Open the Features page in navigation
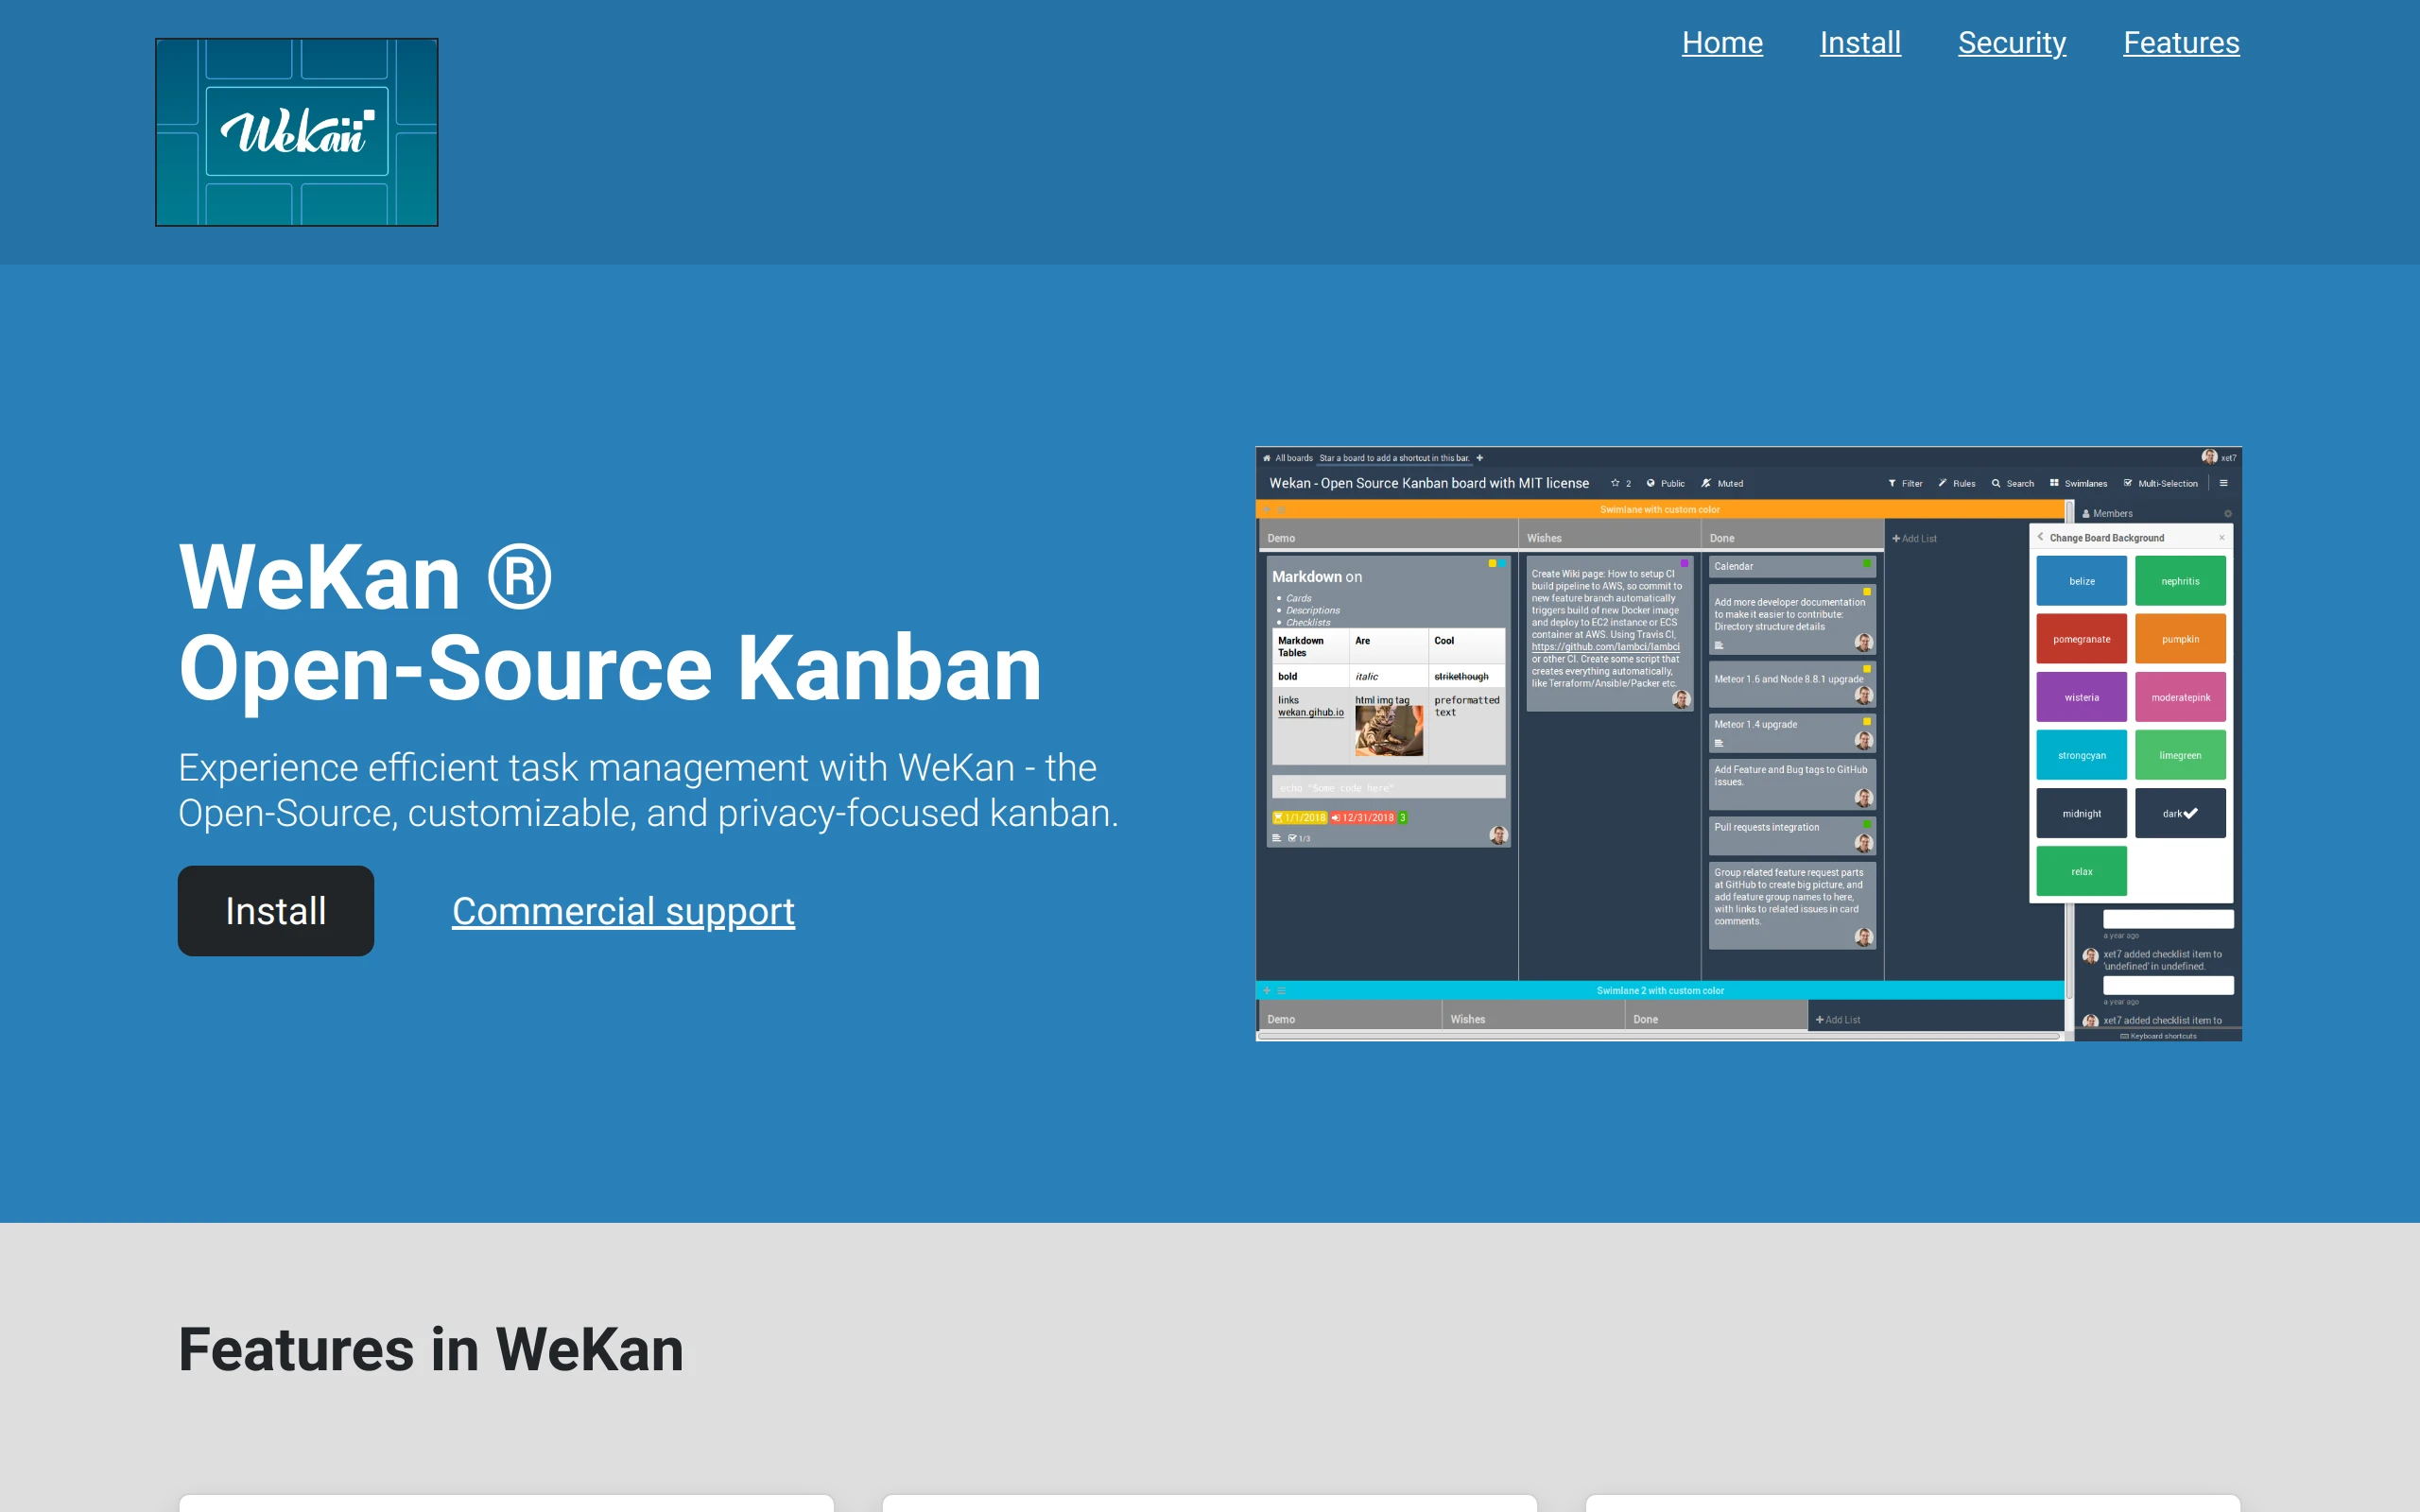This screenshot has width=2420, height=1512. click(x=2181, y=42)
